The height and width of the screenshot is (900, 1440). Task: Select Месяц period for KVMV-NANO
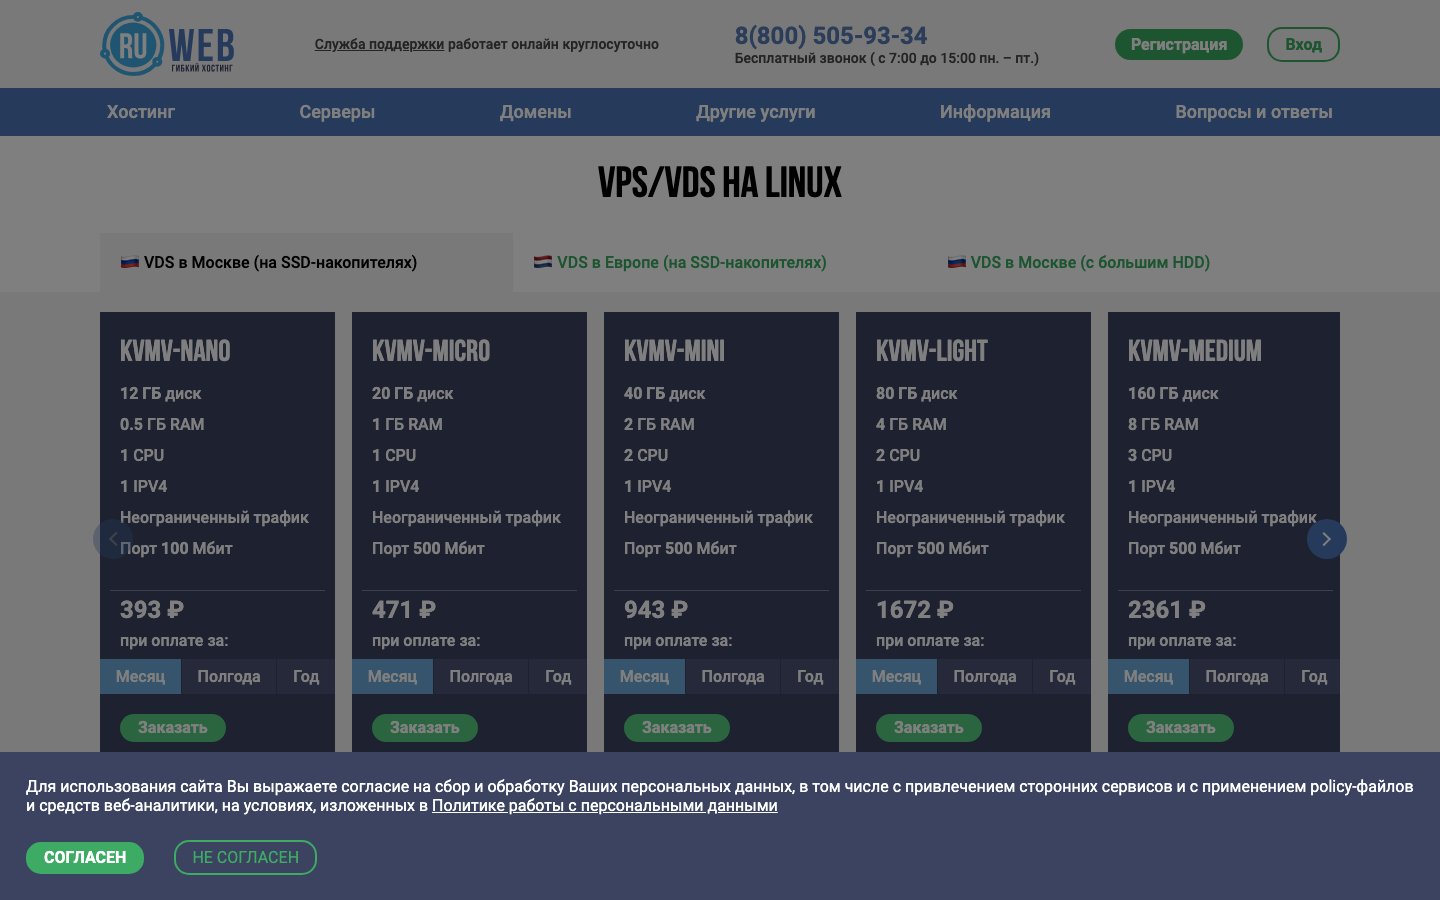click(140, 677)
